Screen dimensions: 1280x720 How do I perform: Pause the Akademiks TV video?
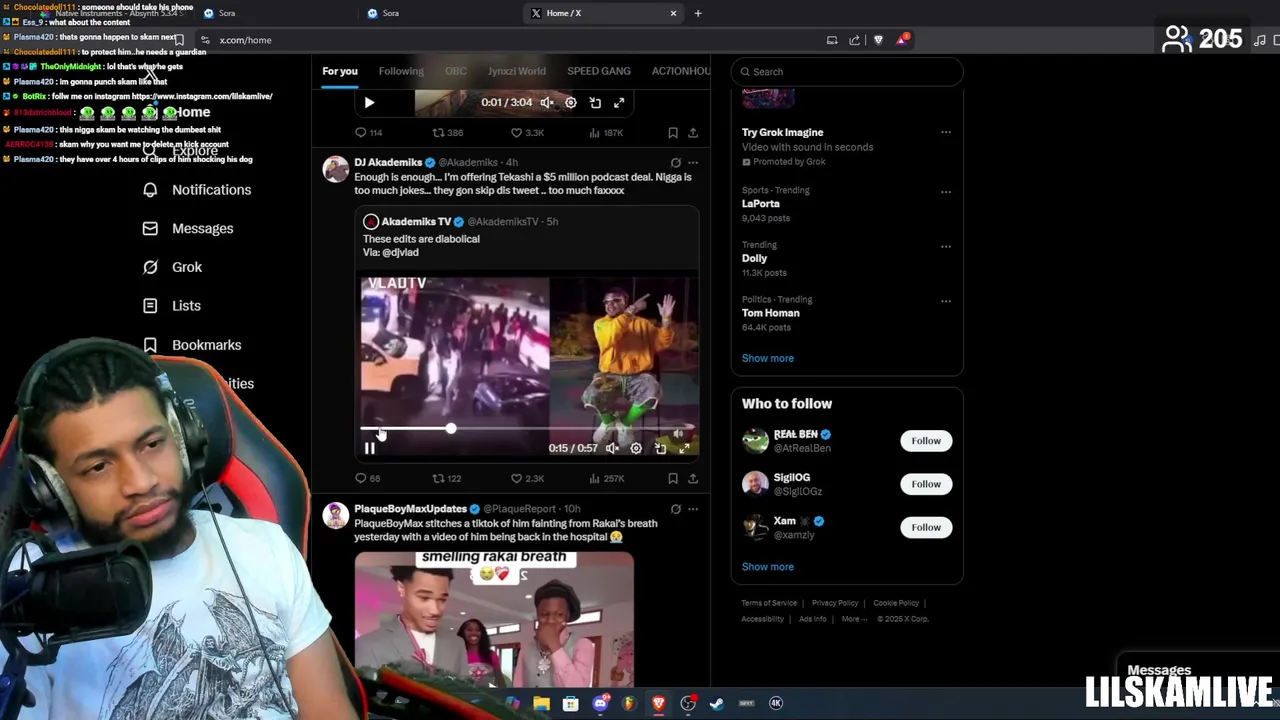[369, 449]
